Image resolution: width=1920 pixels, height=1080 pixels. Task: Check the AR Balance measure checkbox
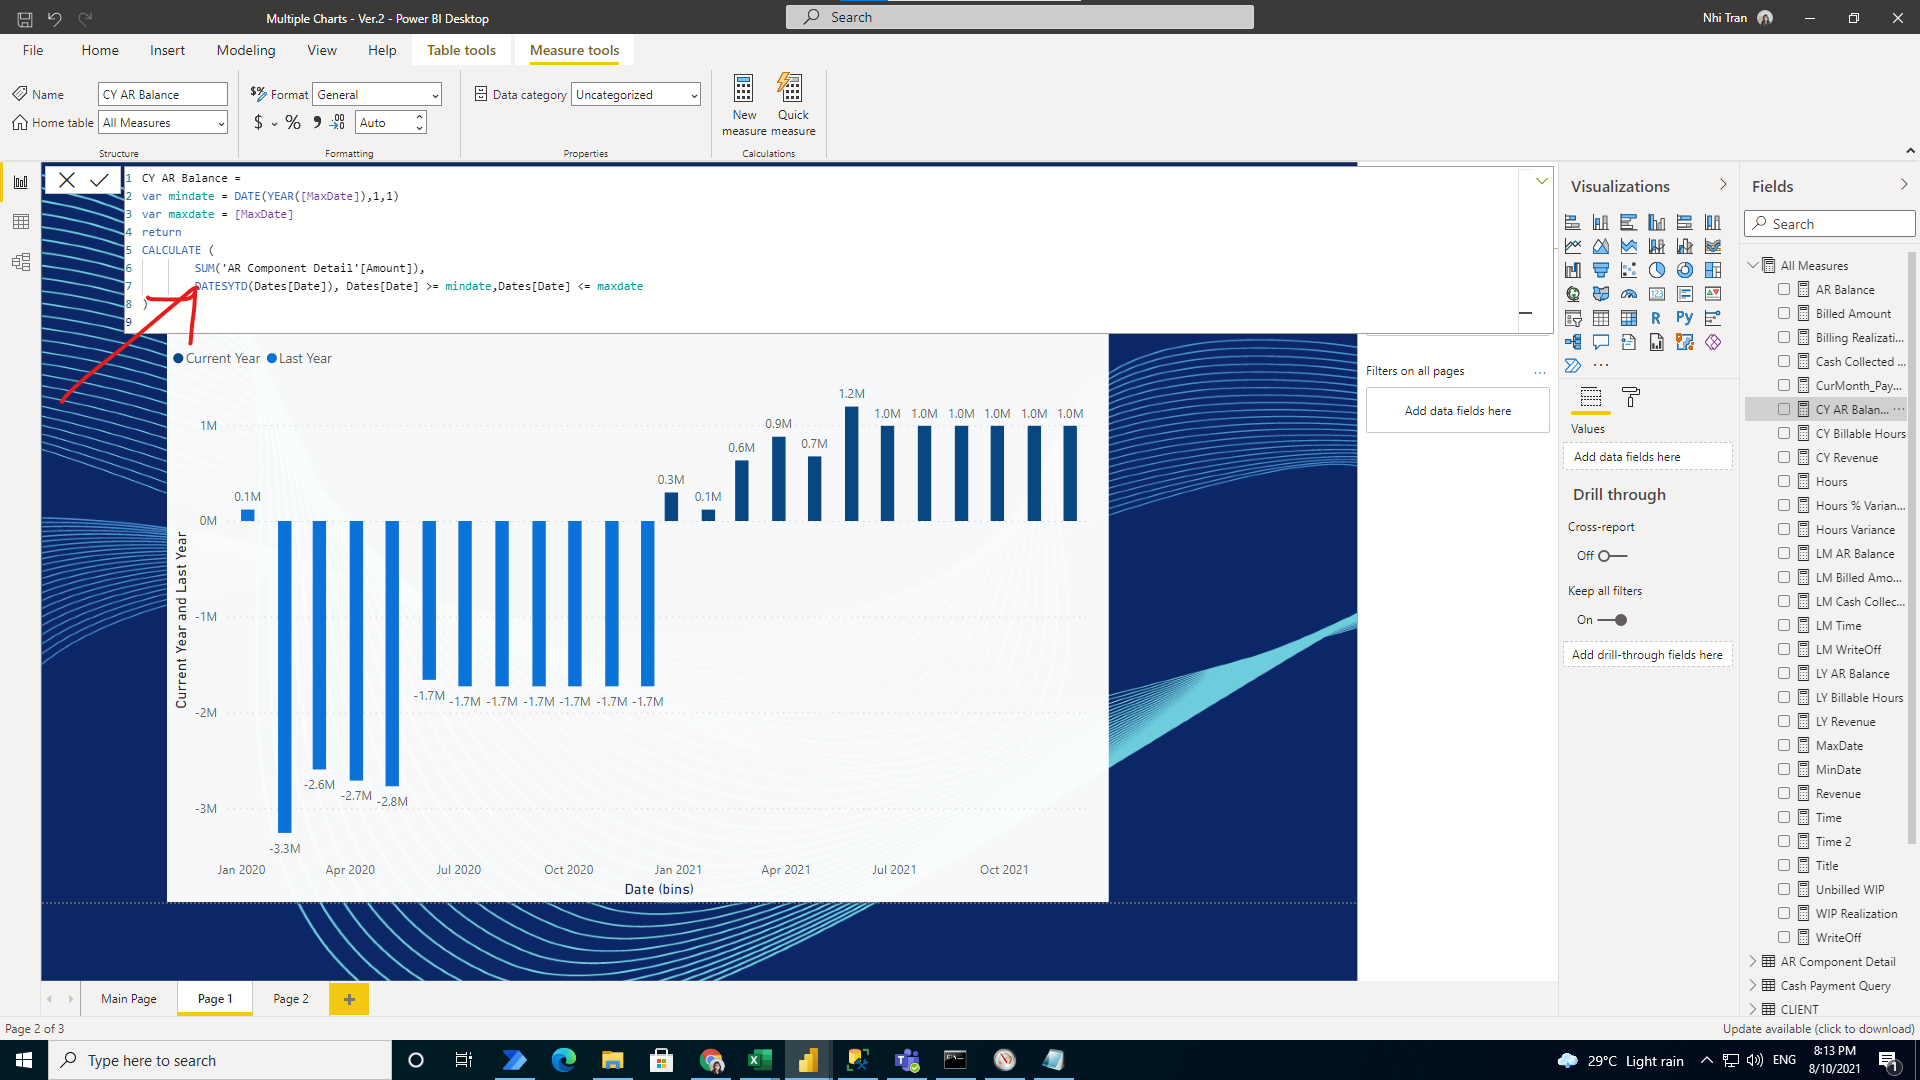pos(1784,289)
